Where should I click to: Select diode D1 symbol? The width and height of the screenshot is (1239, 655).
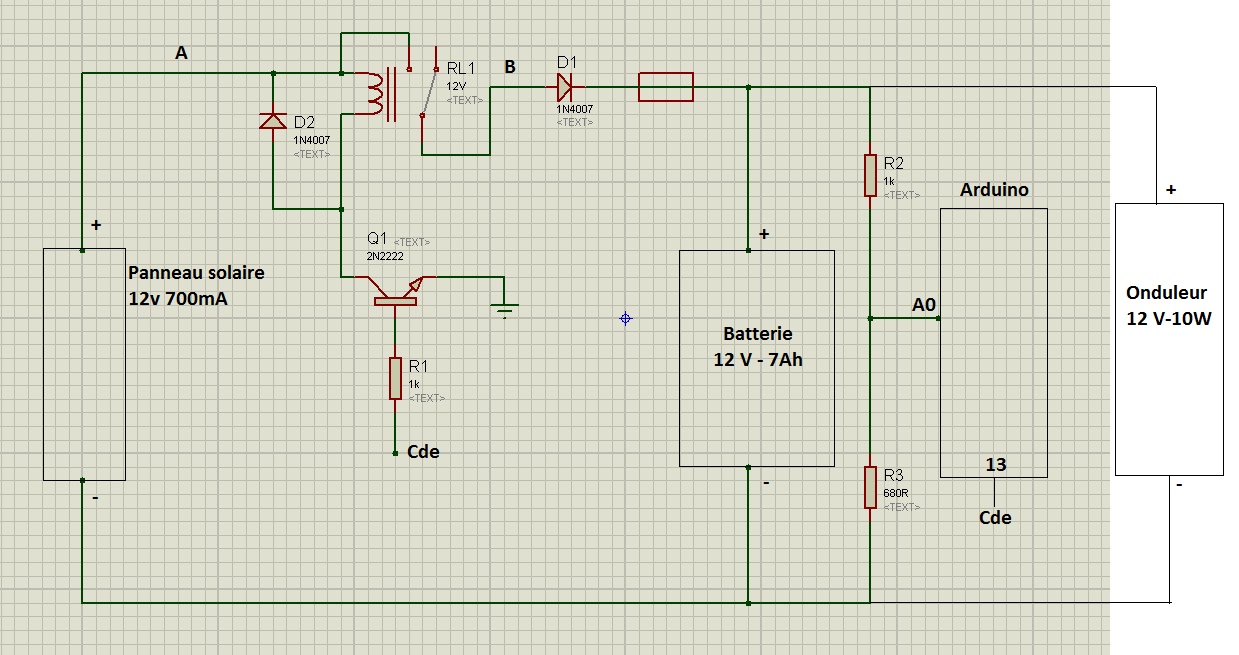564,87
